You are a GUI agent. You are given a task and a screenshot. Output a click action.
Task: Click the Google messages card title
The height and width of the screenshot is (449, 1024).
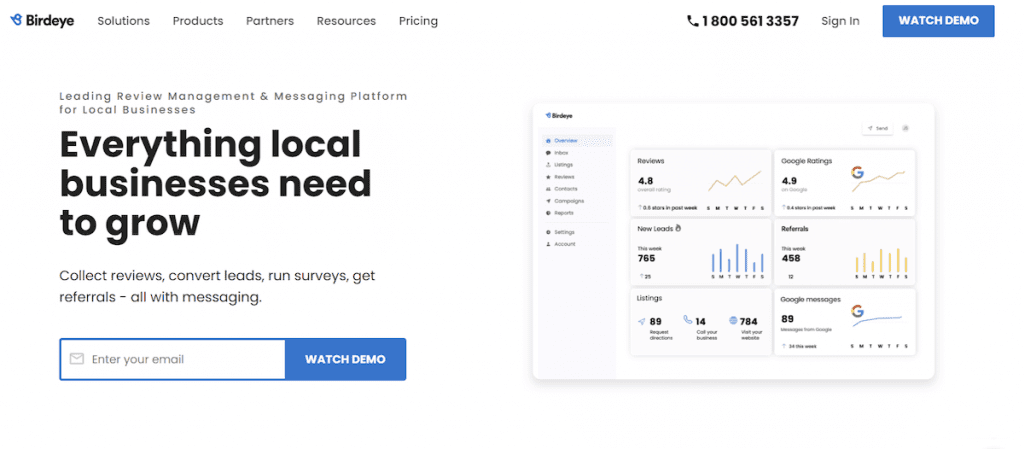(x=810, y=300)
